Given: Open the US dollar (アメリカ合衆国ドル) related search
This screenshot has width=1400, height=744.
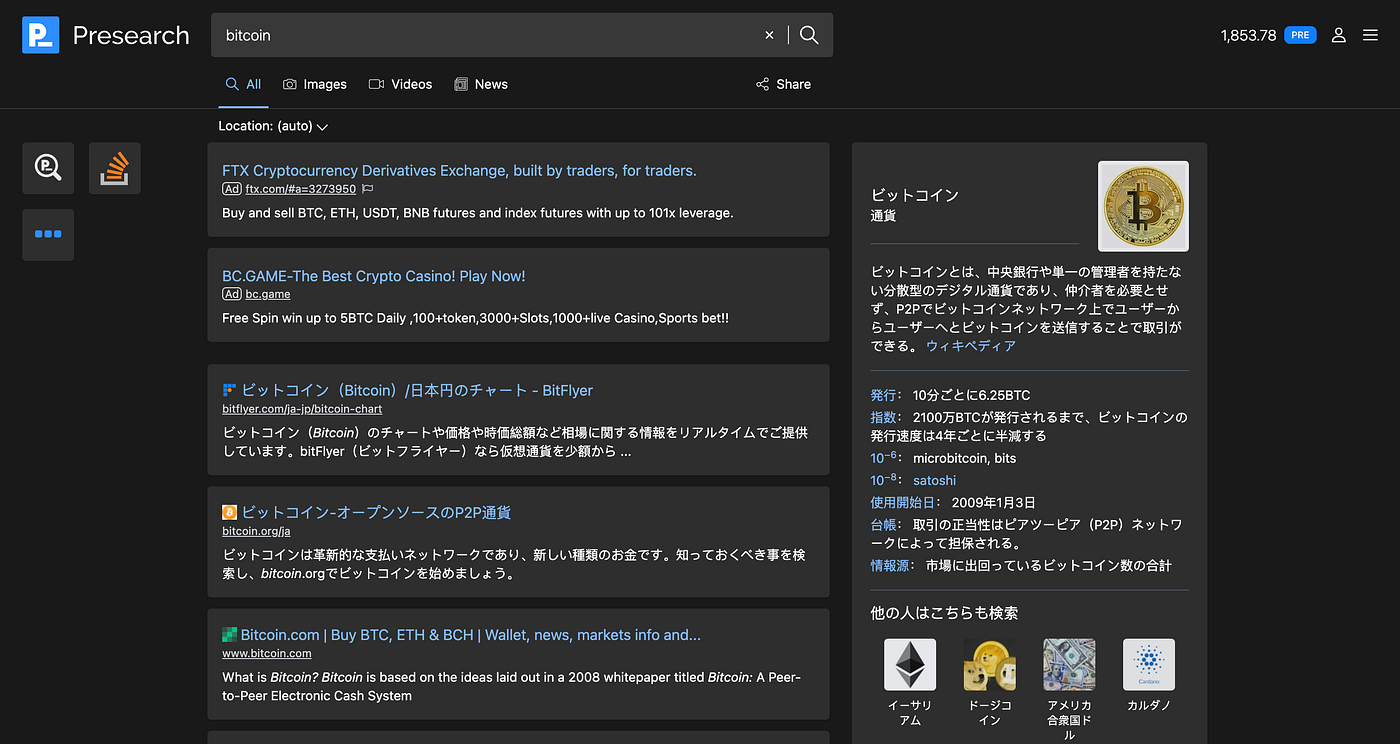Looking at the screenshot, I should coord(1069,690).
